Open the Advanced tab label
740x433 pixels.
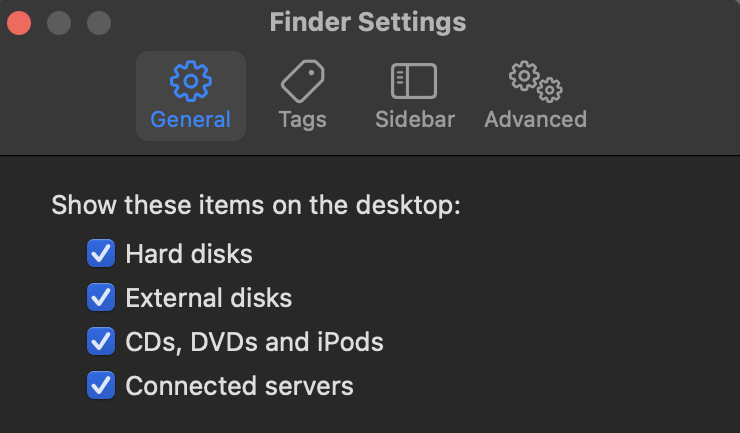(536, 119)
